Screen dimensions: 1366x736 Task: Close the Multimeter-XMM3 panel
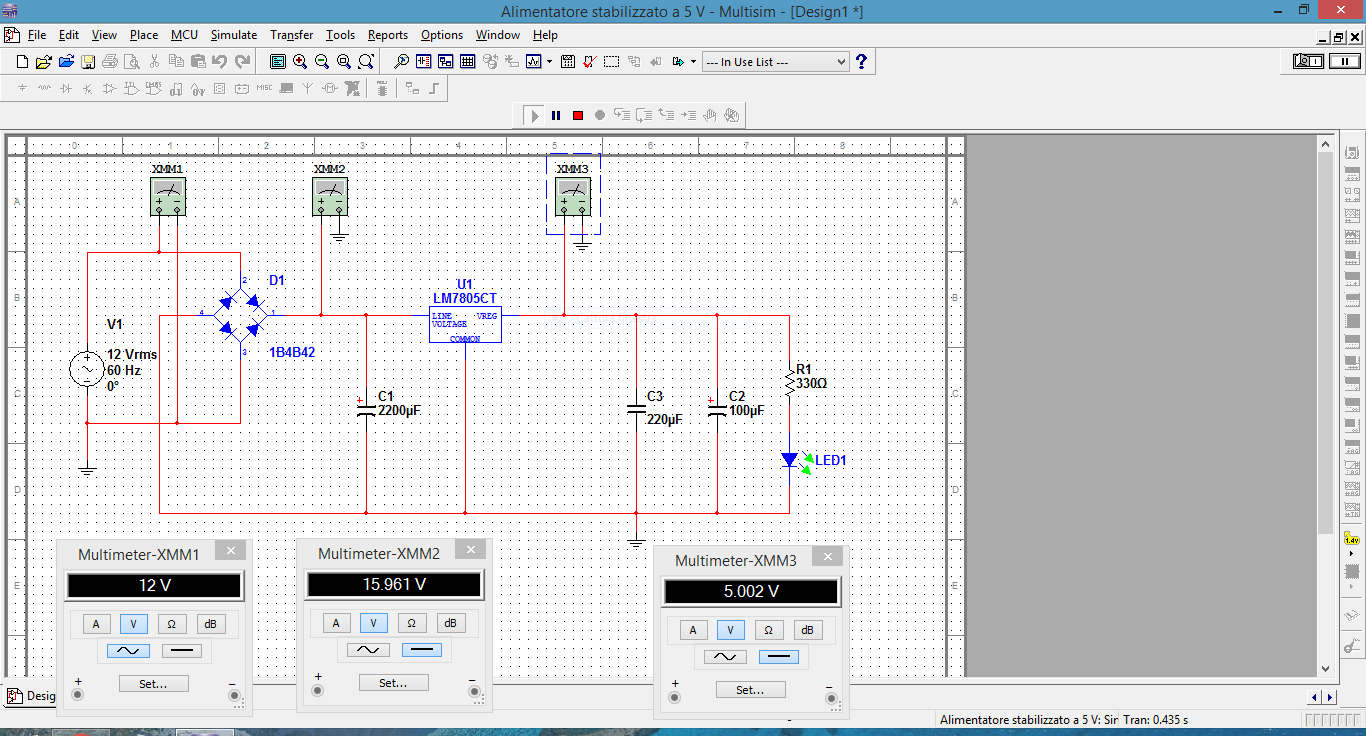(x=827, y=558)
